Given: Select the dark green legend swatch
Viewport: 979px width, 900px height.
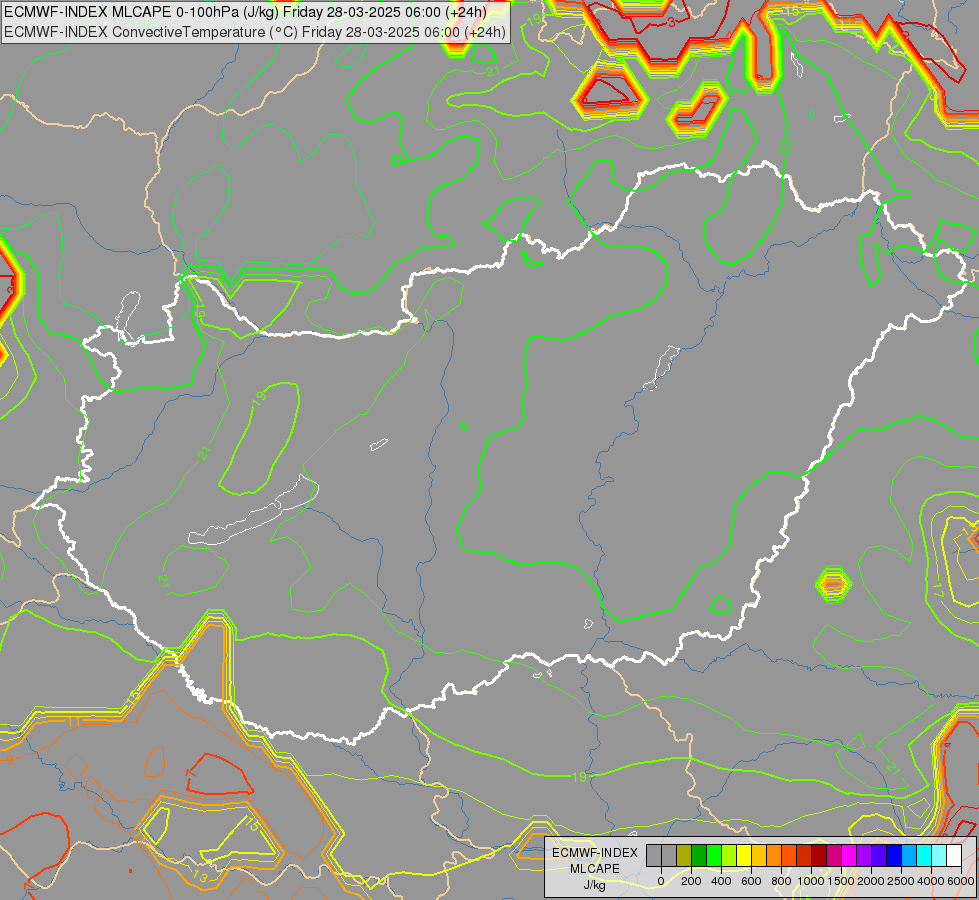Looking at the screenshot, I should coord(699,856).
